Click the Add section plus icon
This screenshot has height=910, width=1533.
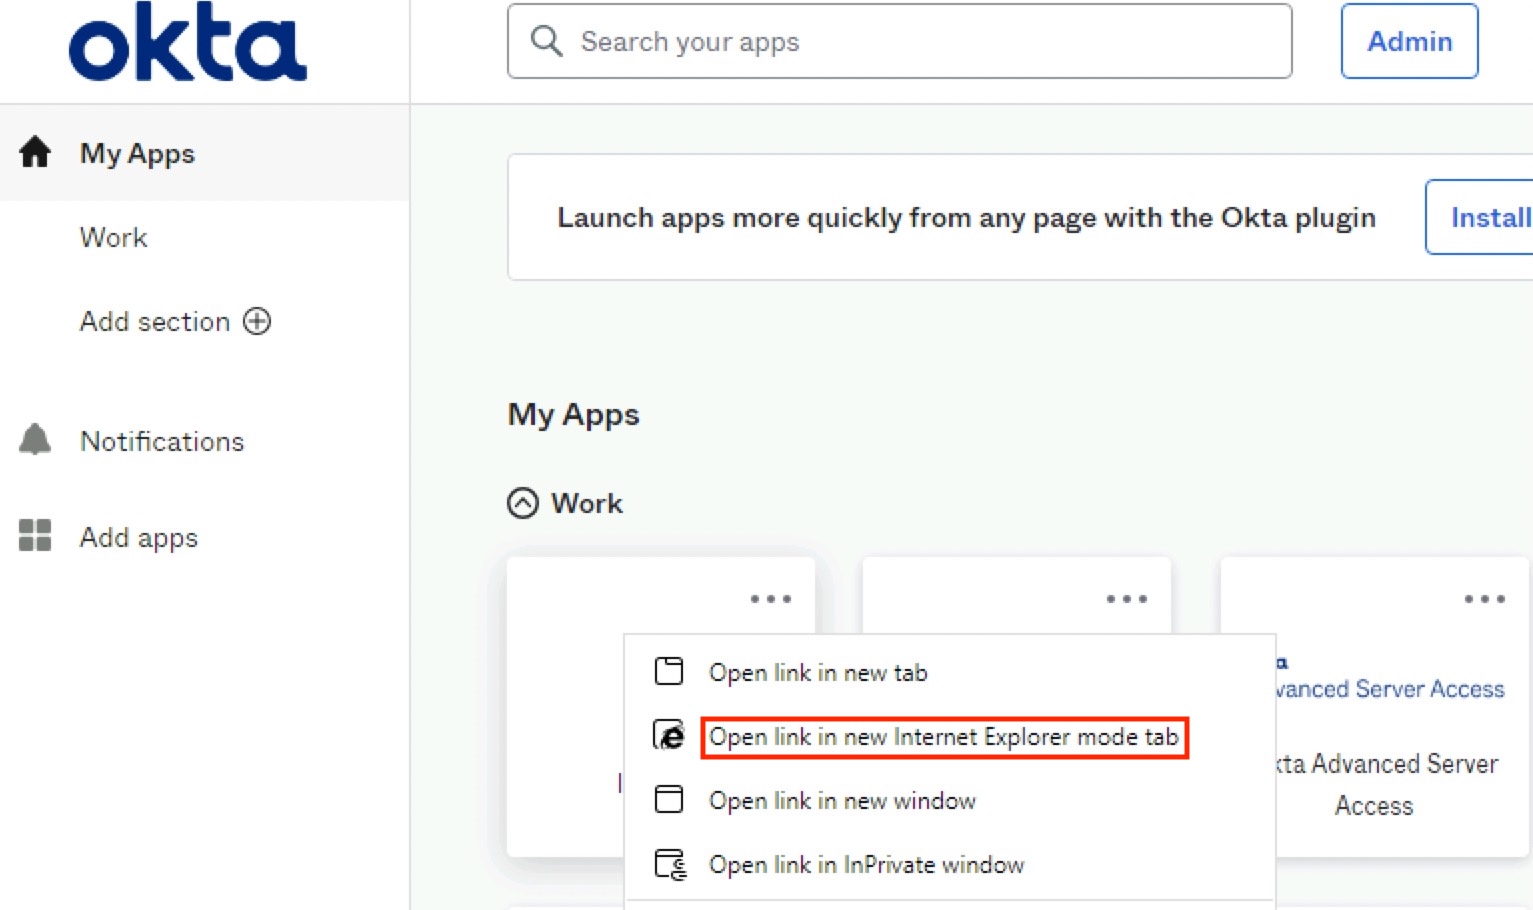[257, 321]
